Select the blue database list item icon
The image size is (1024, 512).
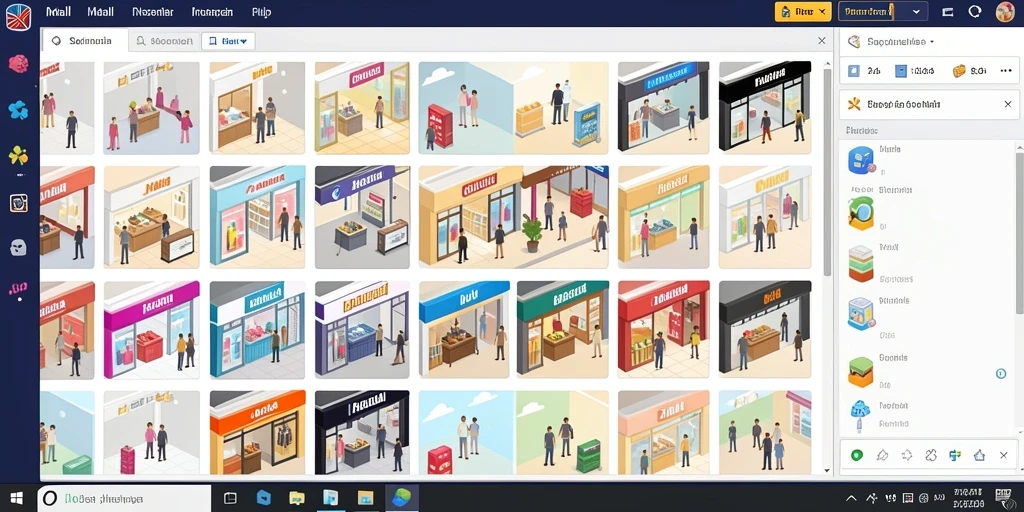(861, 160)
